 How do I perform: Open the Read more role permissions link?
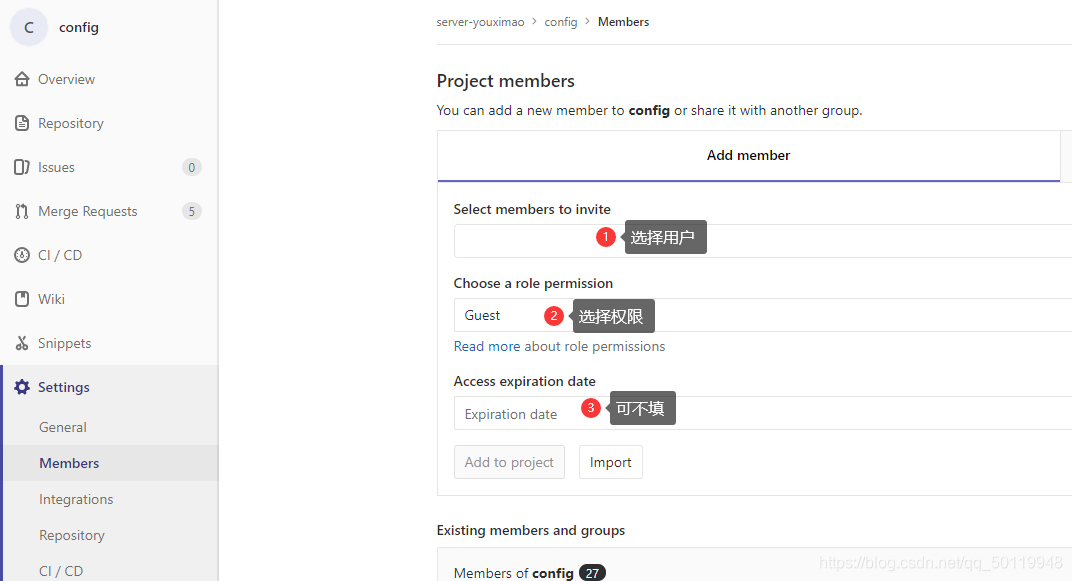(x=487, y=346)
